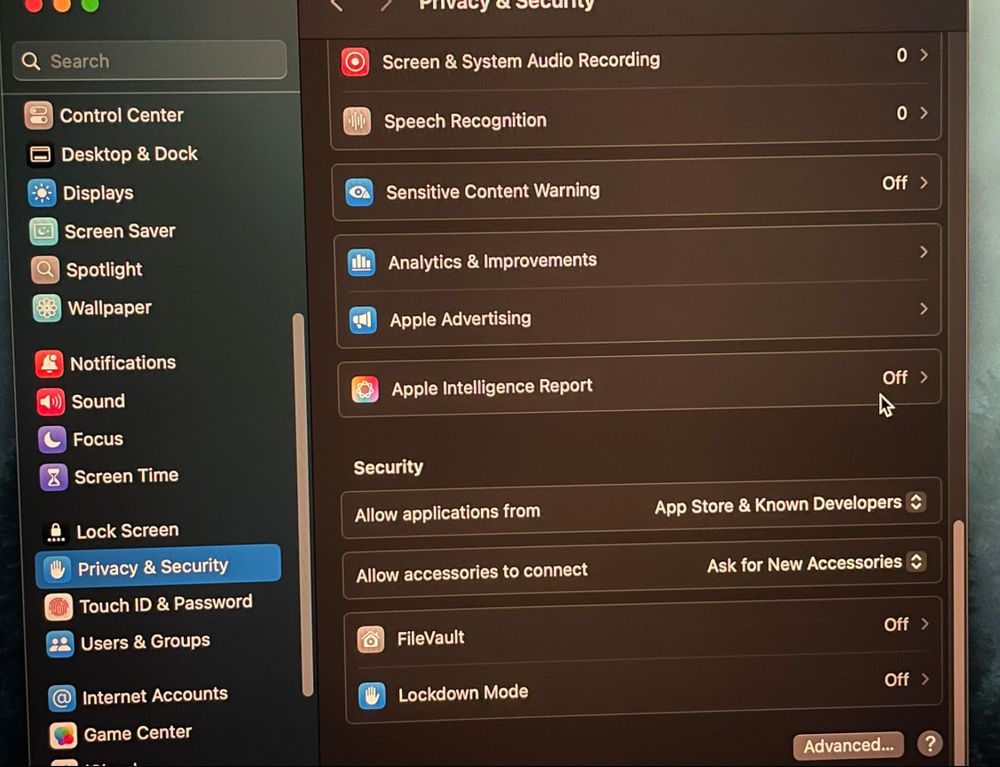Open help with the question mark button
Image resolution: width=1000 pixels, height=767 pixels.
[930, 743]
